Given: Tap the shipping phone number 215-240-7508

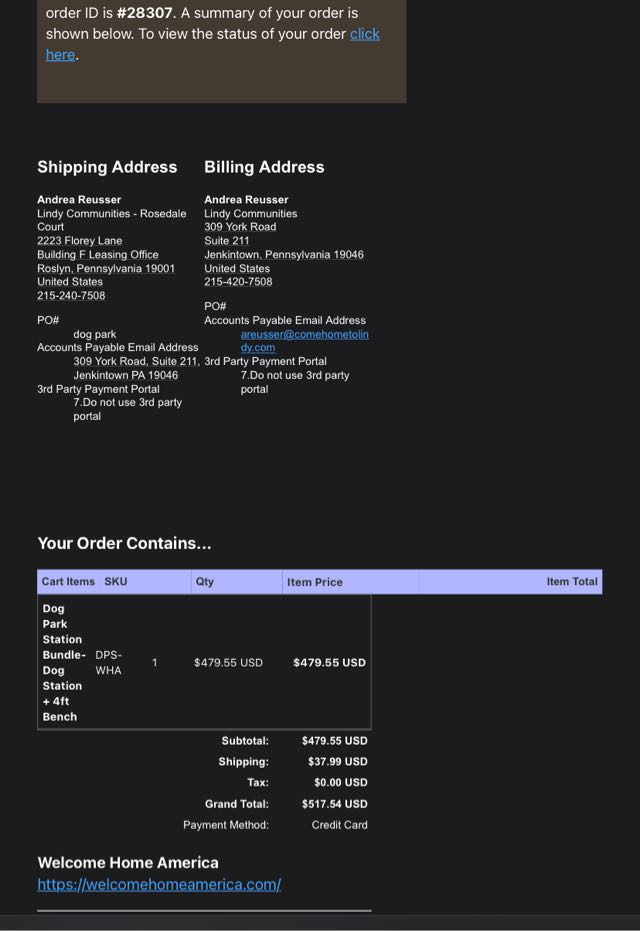Looking at the screenshot, I should [71, 296].
